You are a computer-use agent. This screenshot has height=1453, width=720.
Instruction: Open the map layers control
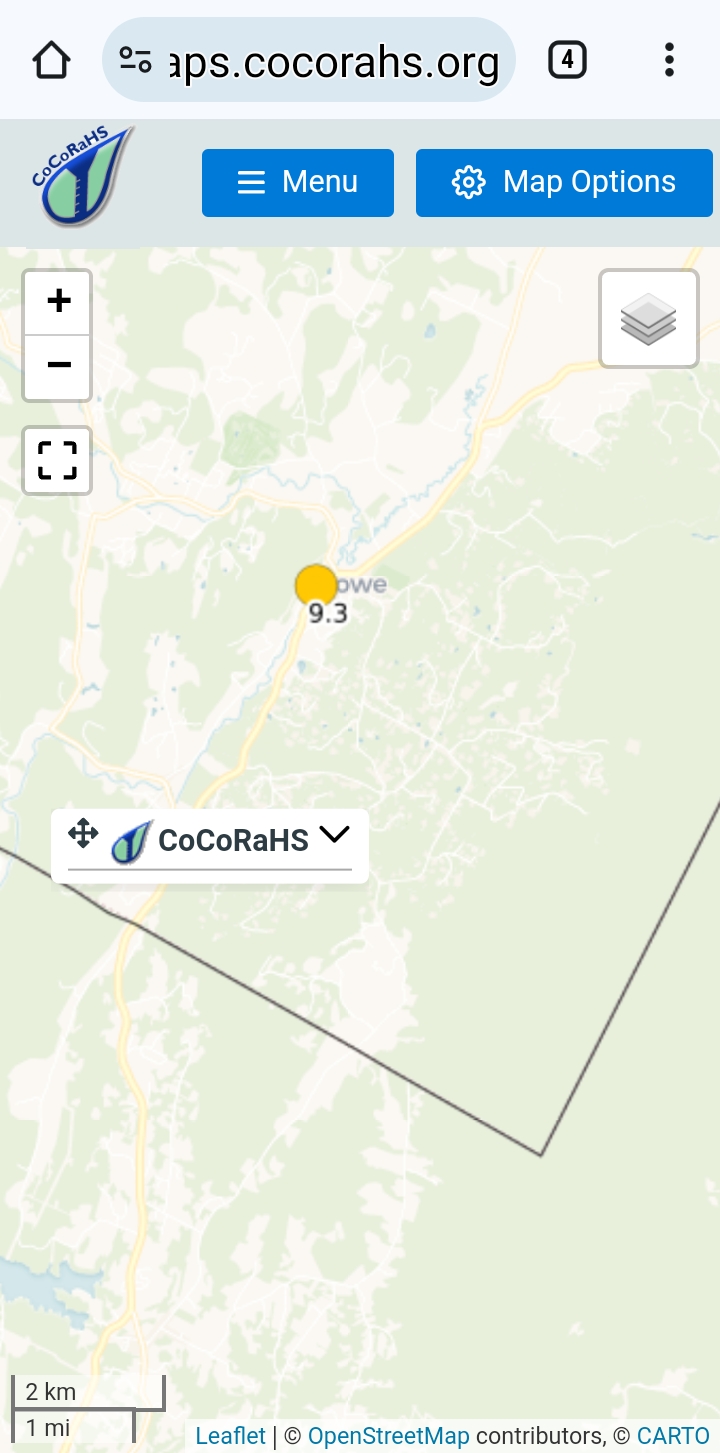point(649,319)
